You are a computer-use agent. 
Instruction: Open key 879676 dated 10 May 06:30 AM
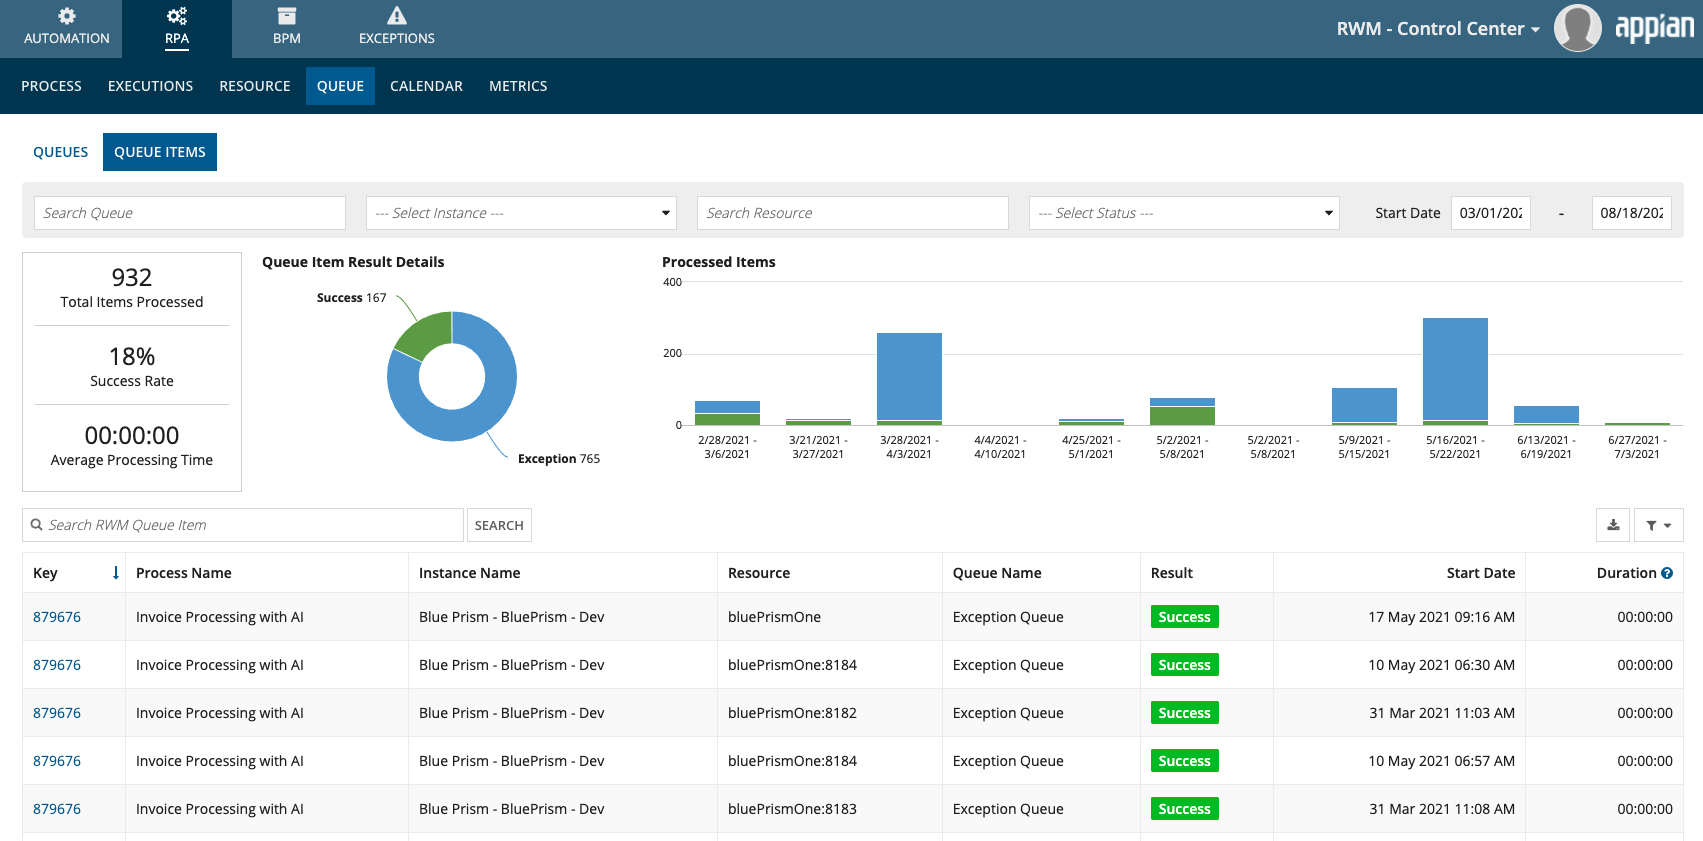coord(57,665)
